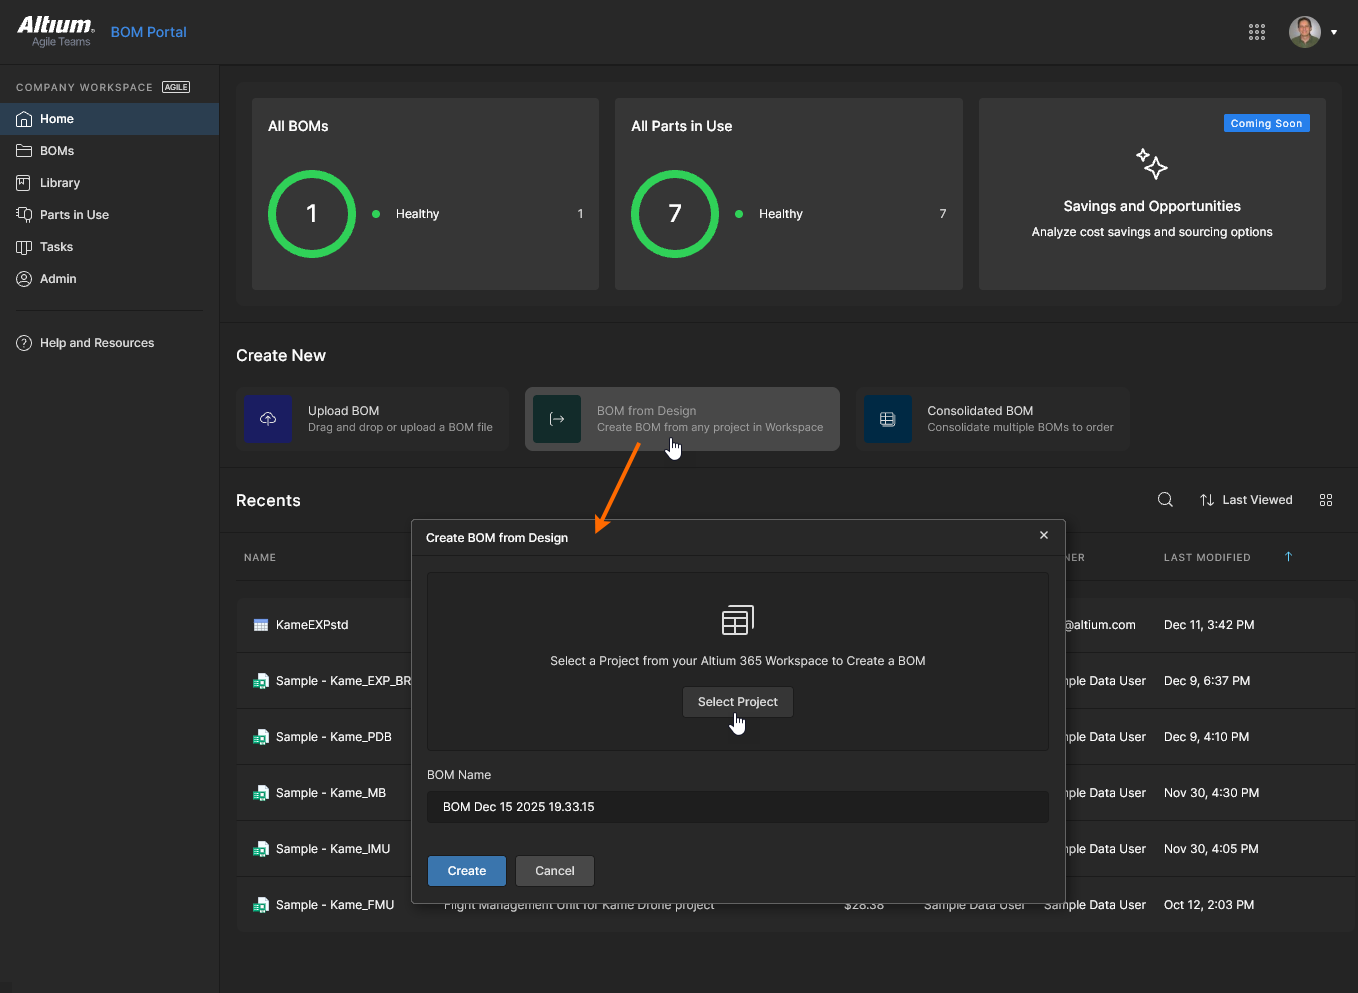The width and height of the screenshot is (1358, 993).
Task: Open BOMs in the sidebar
Action: pos(57,151)
